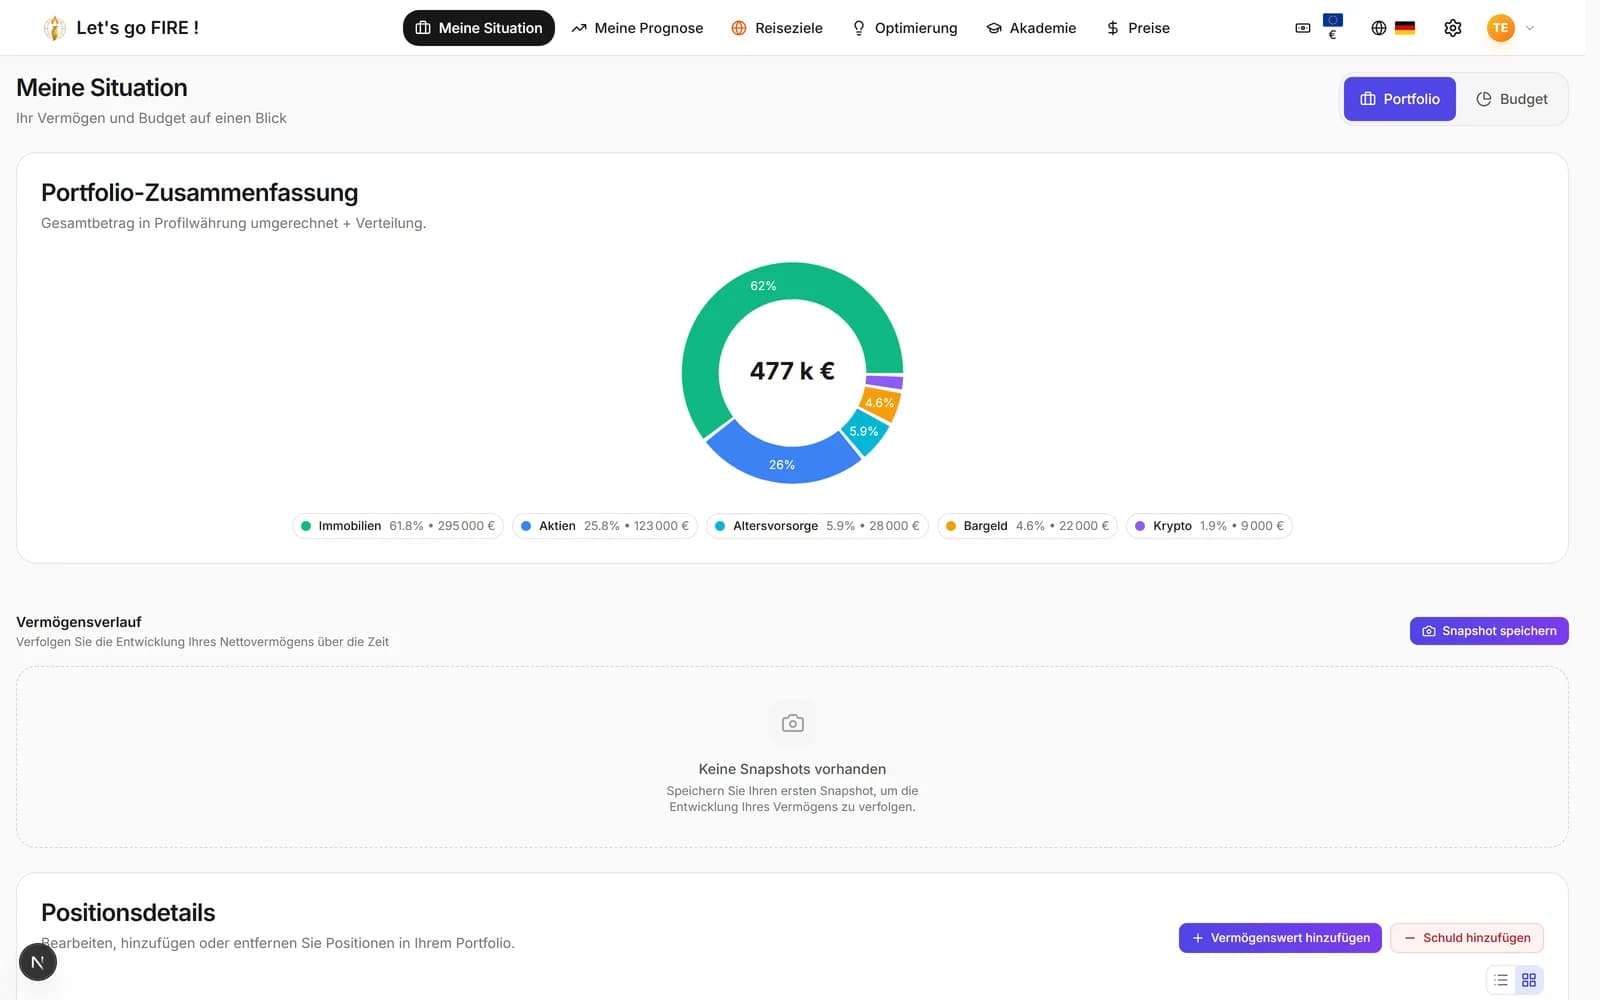The image size is (1600, 1000).
Task: Select Krypto legend chip
Action: [1209, 526]
